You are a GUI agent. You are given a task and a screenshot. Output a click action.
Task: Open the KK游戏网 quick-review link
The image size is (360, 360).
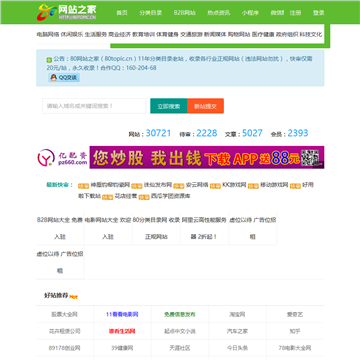(234, 185)
